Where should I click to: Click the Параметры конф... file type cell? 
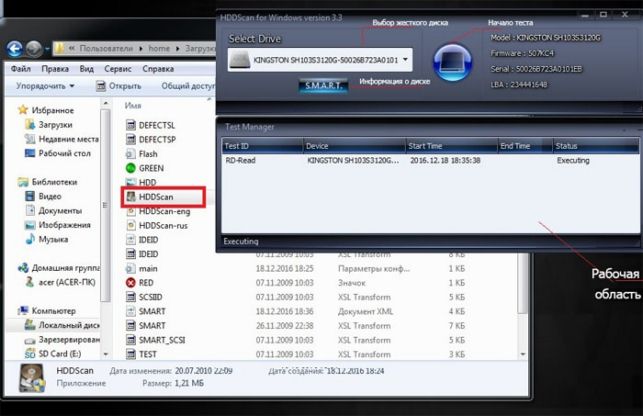(374, 269)
